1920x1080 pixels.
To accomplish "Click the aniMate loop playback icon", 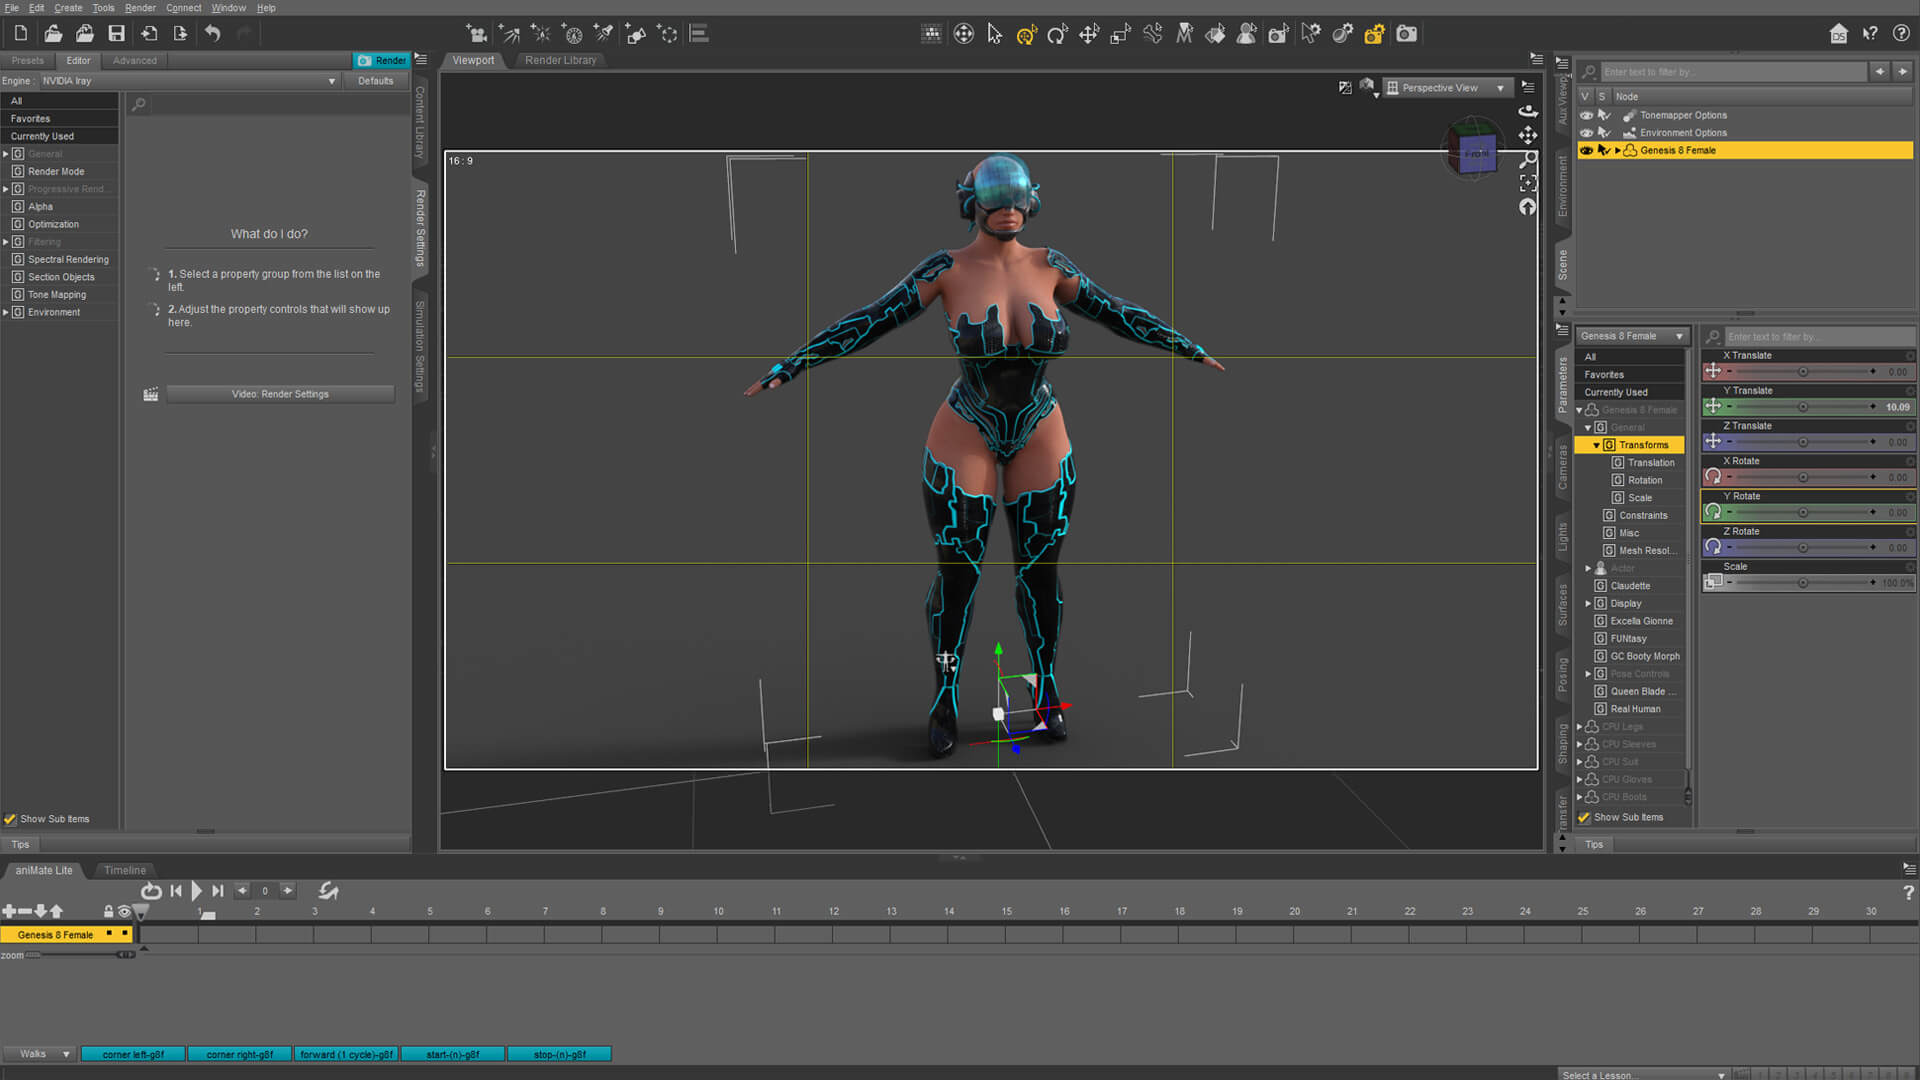I will tap(151, 891).
